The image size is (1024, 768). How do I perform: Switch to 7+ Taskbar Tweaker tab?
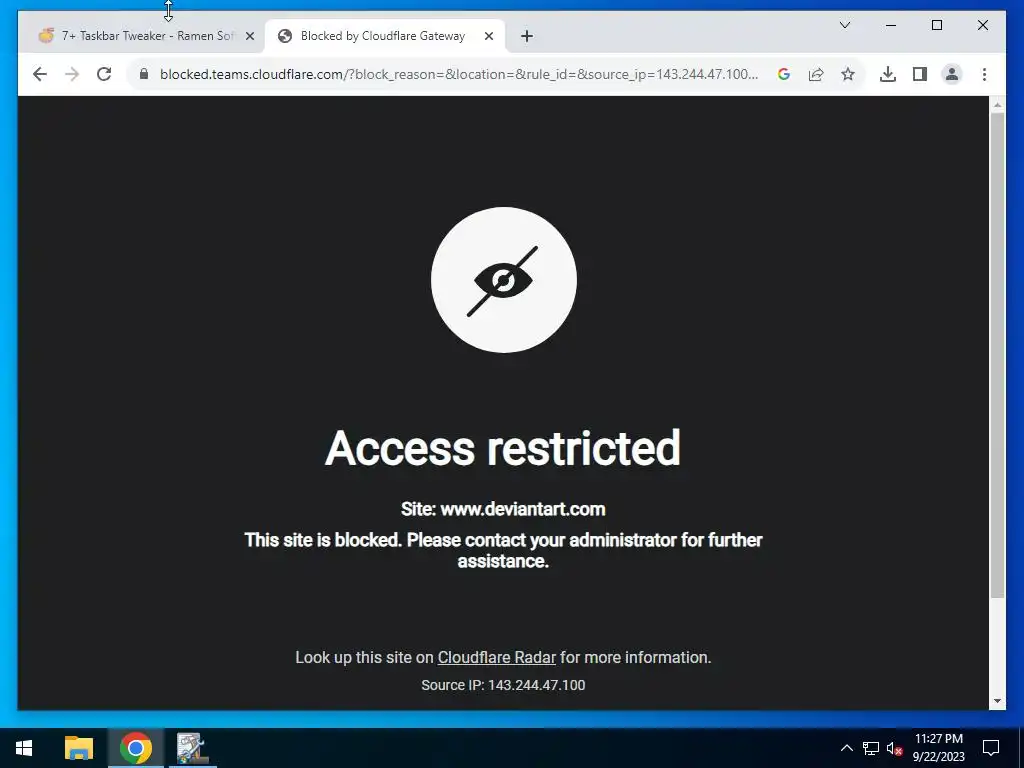tap(147, 36)
